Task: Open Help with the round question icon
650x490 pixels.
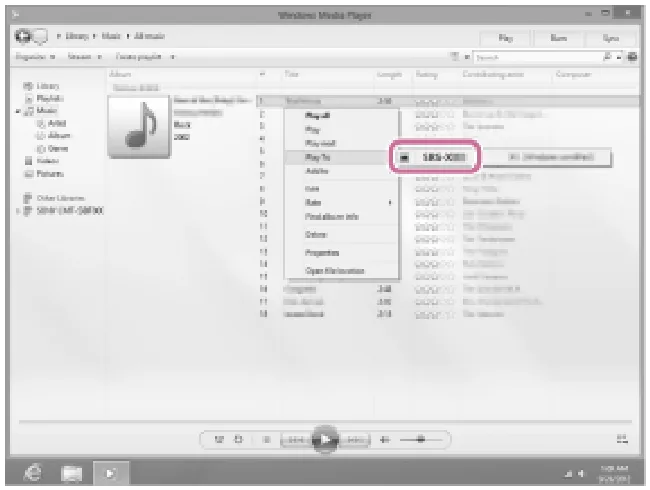Action: pos(632,57)
